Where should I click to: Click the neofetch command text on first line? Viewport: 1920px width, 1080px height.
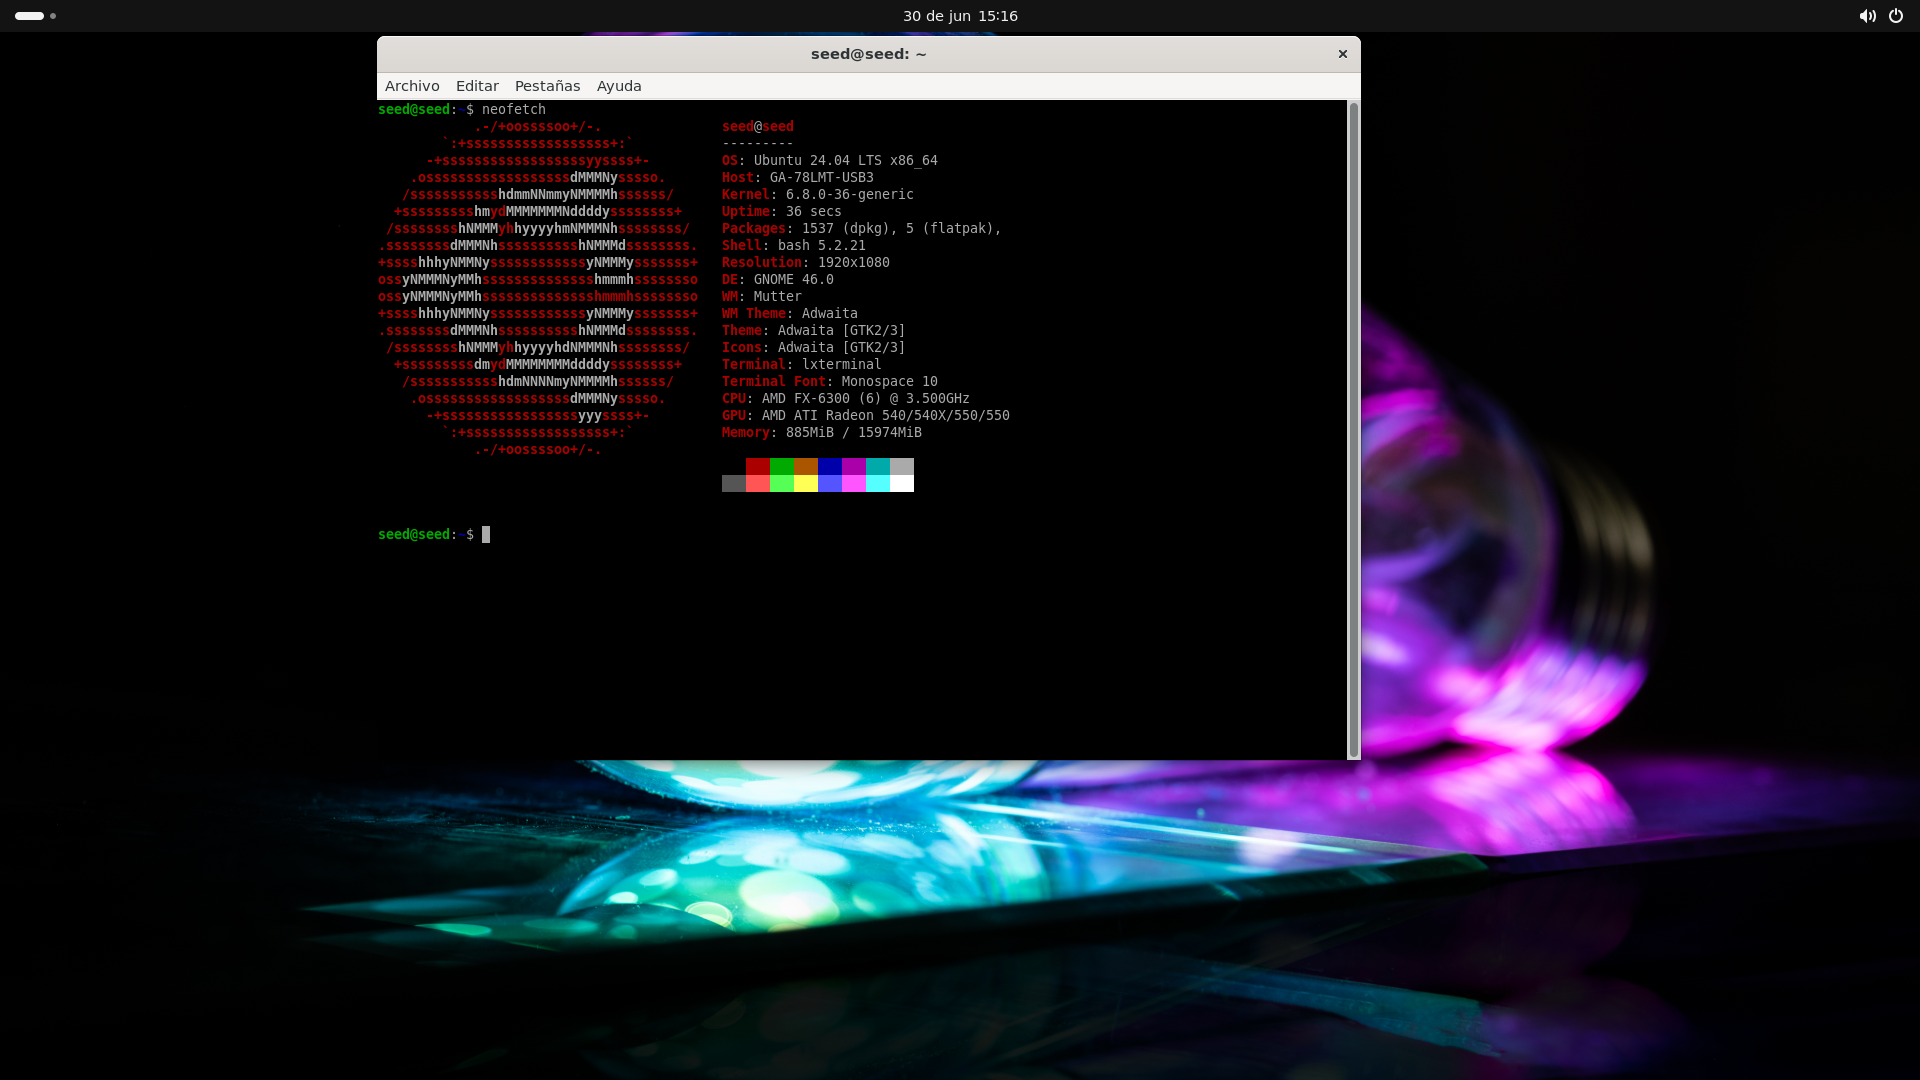[513, 110]
